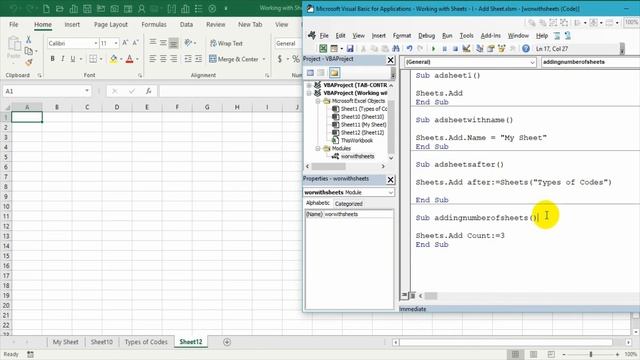This screenshot has height=360, width=640.
Task: Click the Find binoculars icon in VBA toolbar
Action: click(396, 49)
